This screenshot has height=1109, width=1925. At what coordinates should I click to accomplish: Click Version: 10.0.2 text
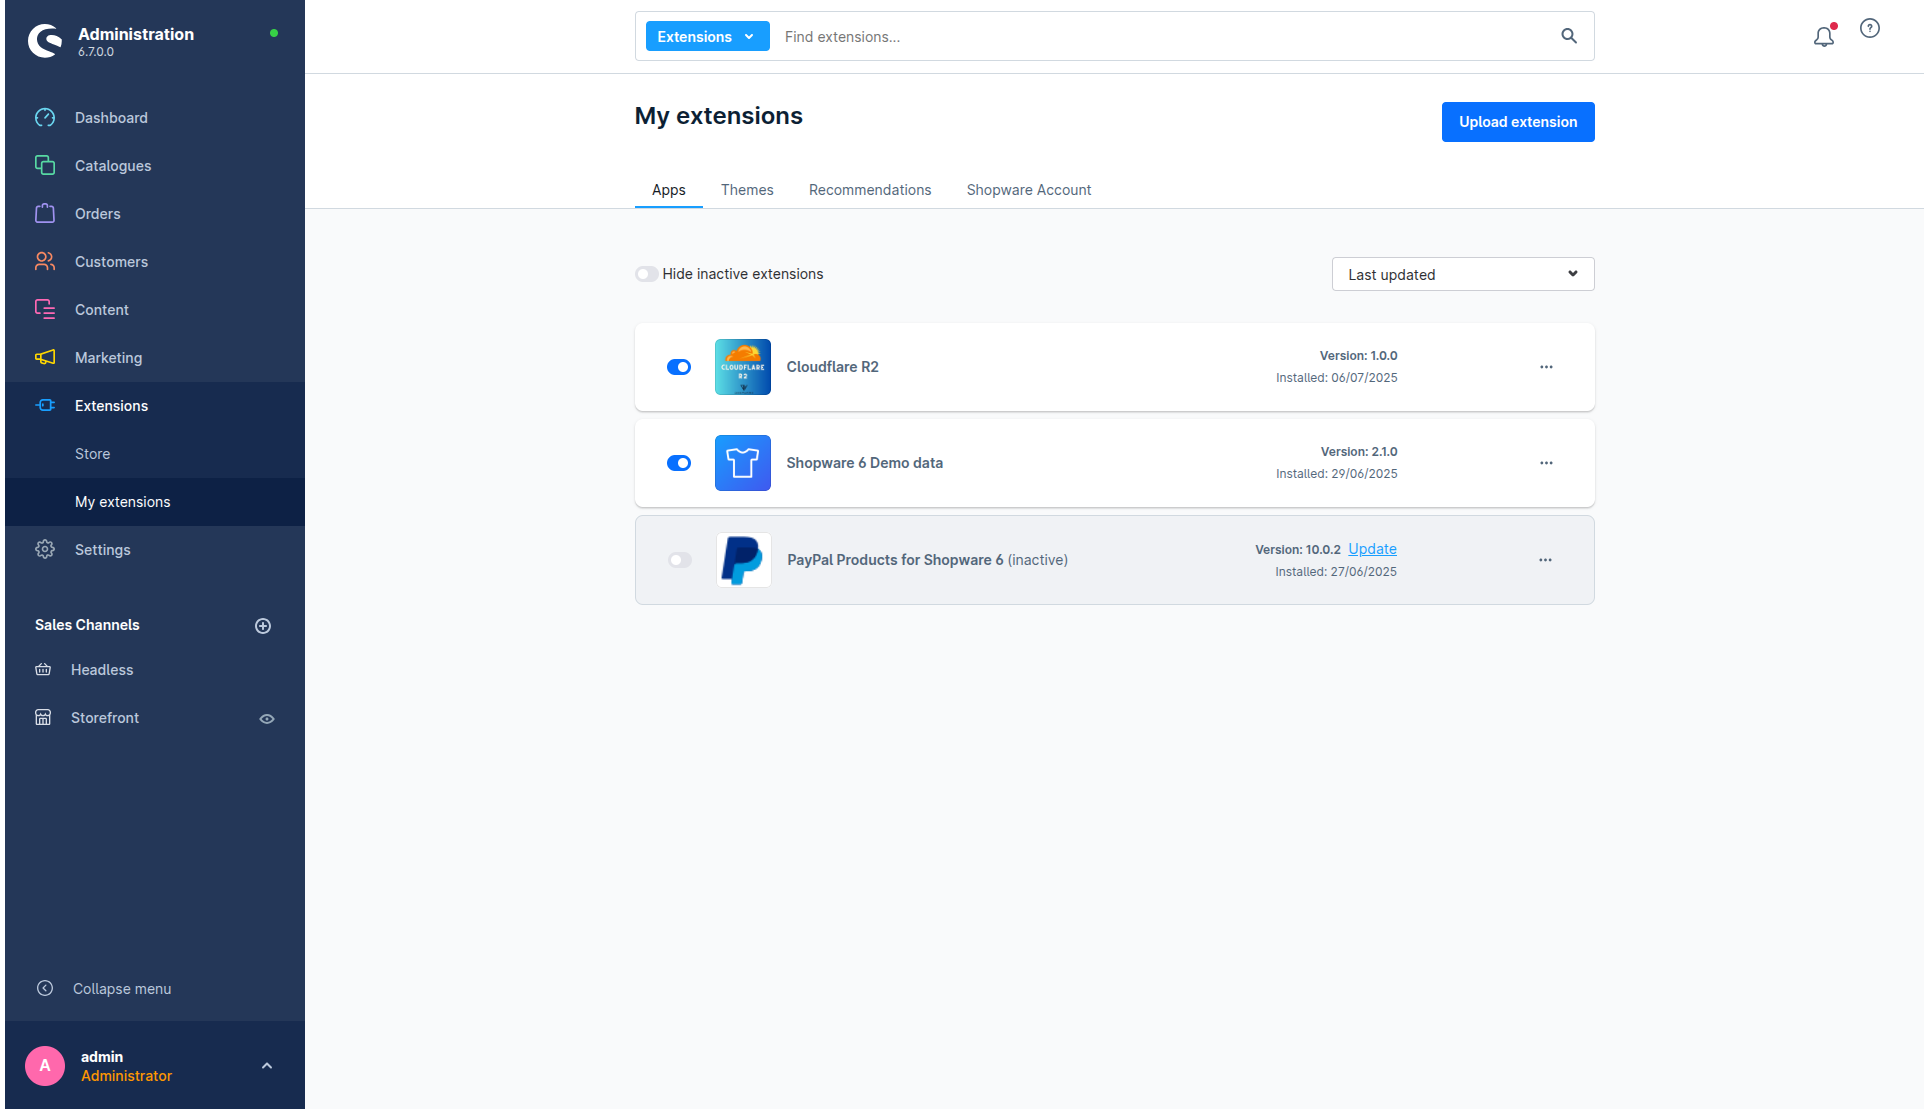(x=1298, y=550)
